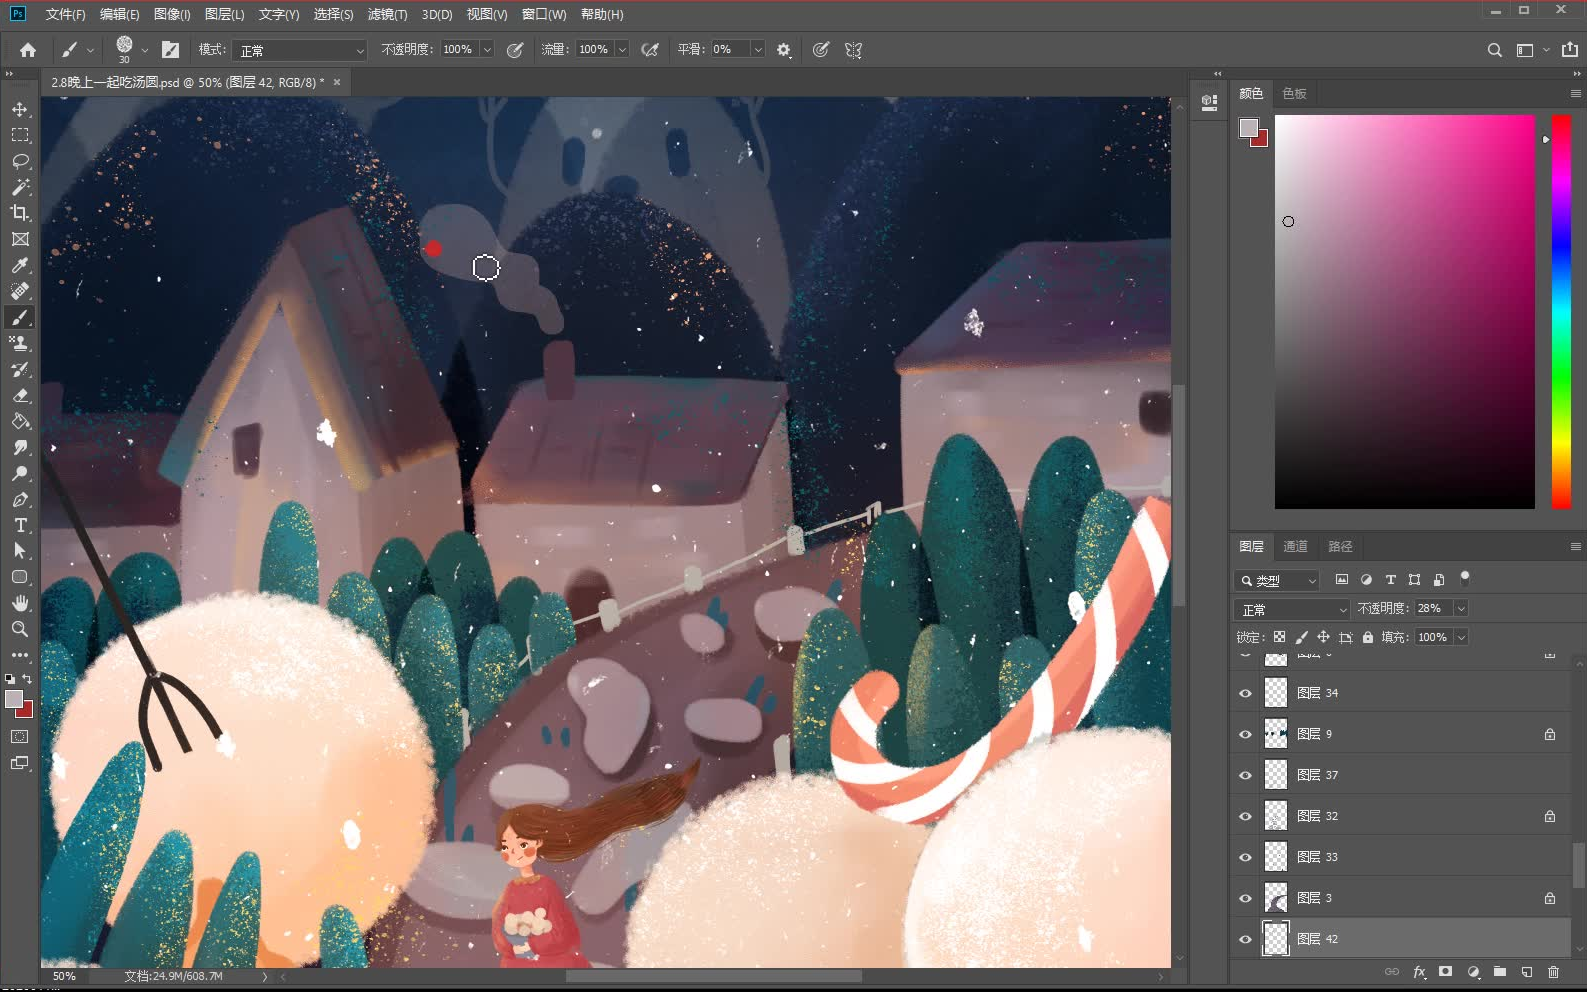Open the 图像(I) menu
This screenshot has height=992, width=1587.
click(172, 14)
